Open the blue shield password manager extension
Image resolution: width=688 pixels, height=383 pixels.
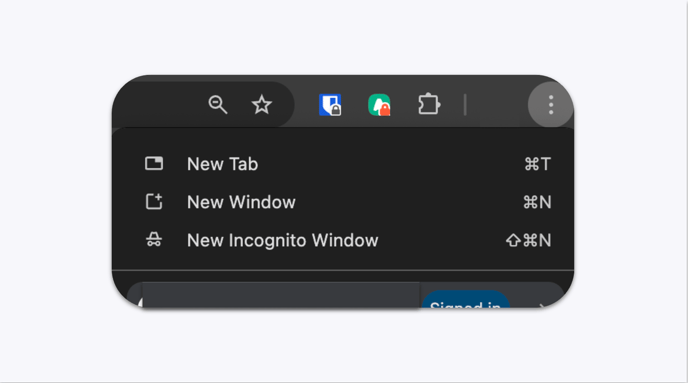click(x=330, y=105)
